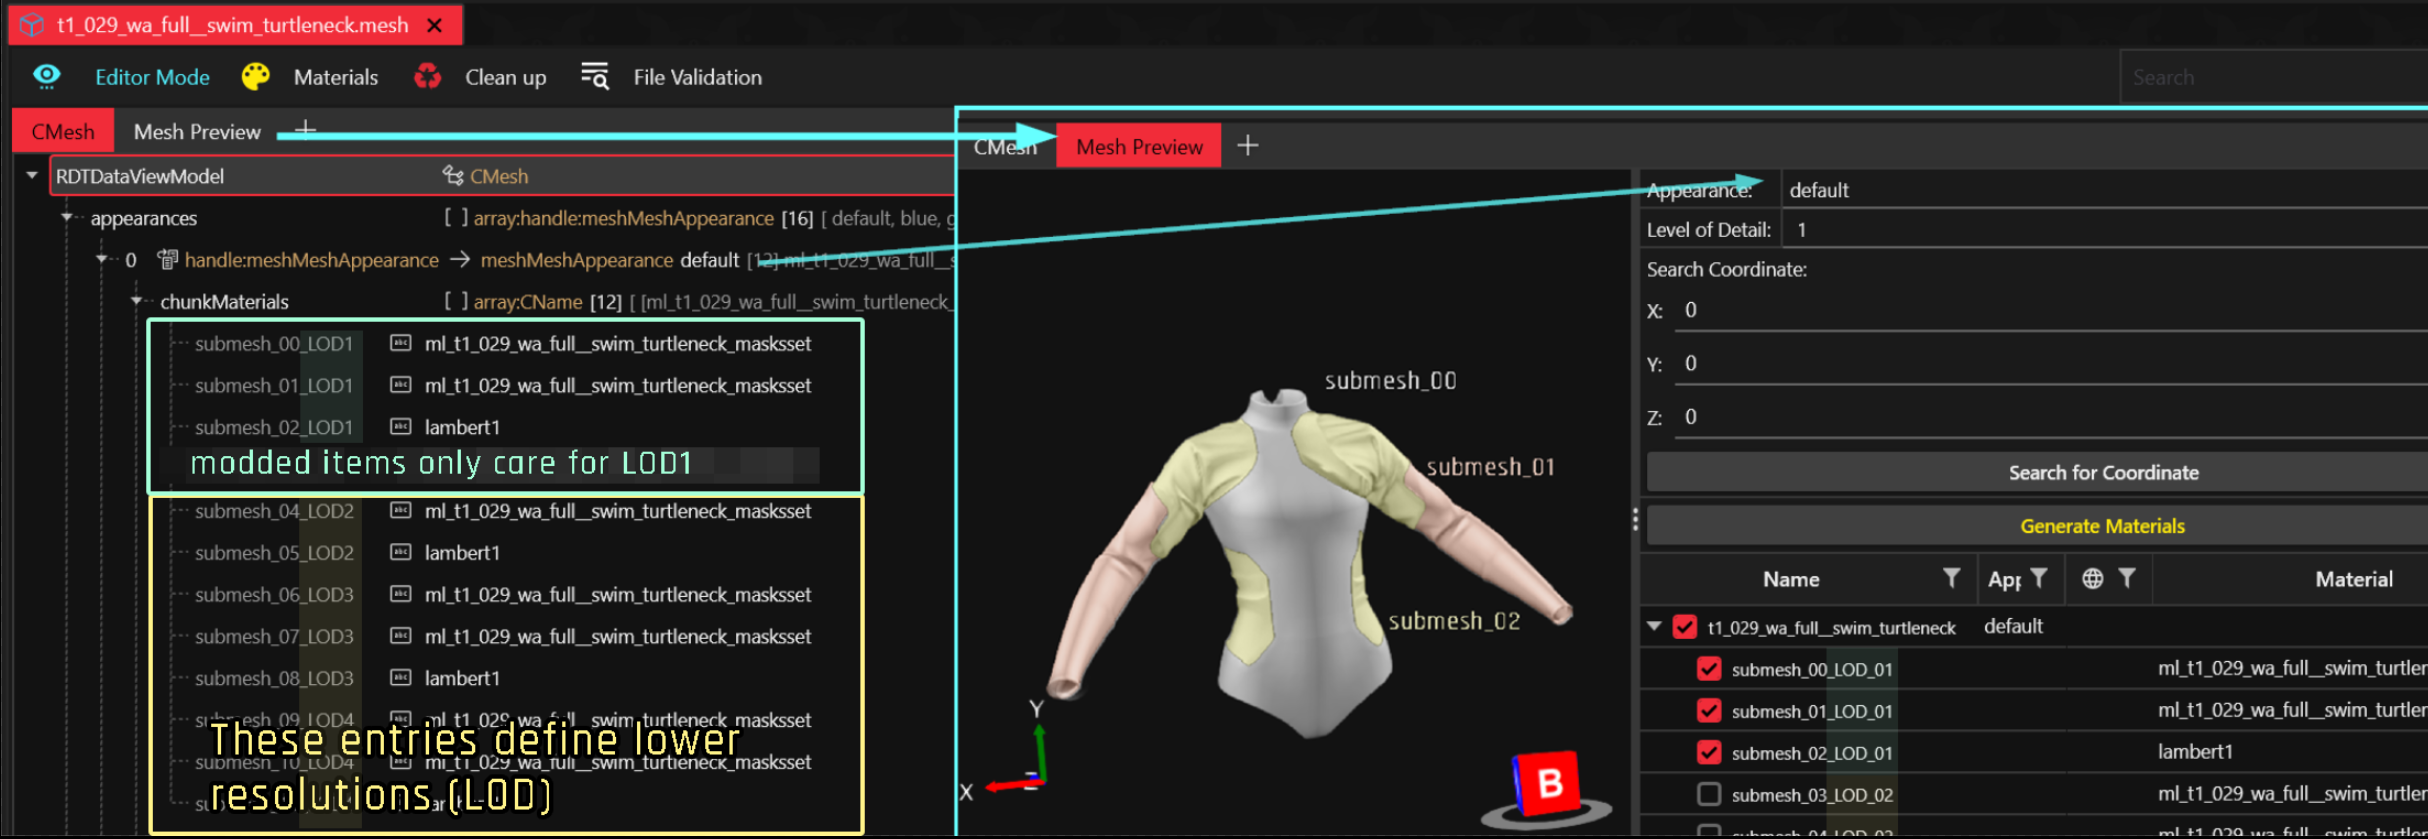Close the t1_029_wa_full__swim_turtleneck.mesh file tab
Image resolution: width=2428 pixels, height=839 pixels.
click(x=435, y=25)
